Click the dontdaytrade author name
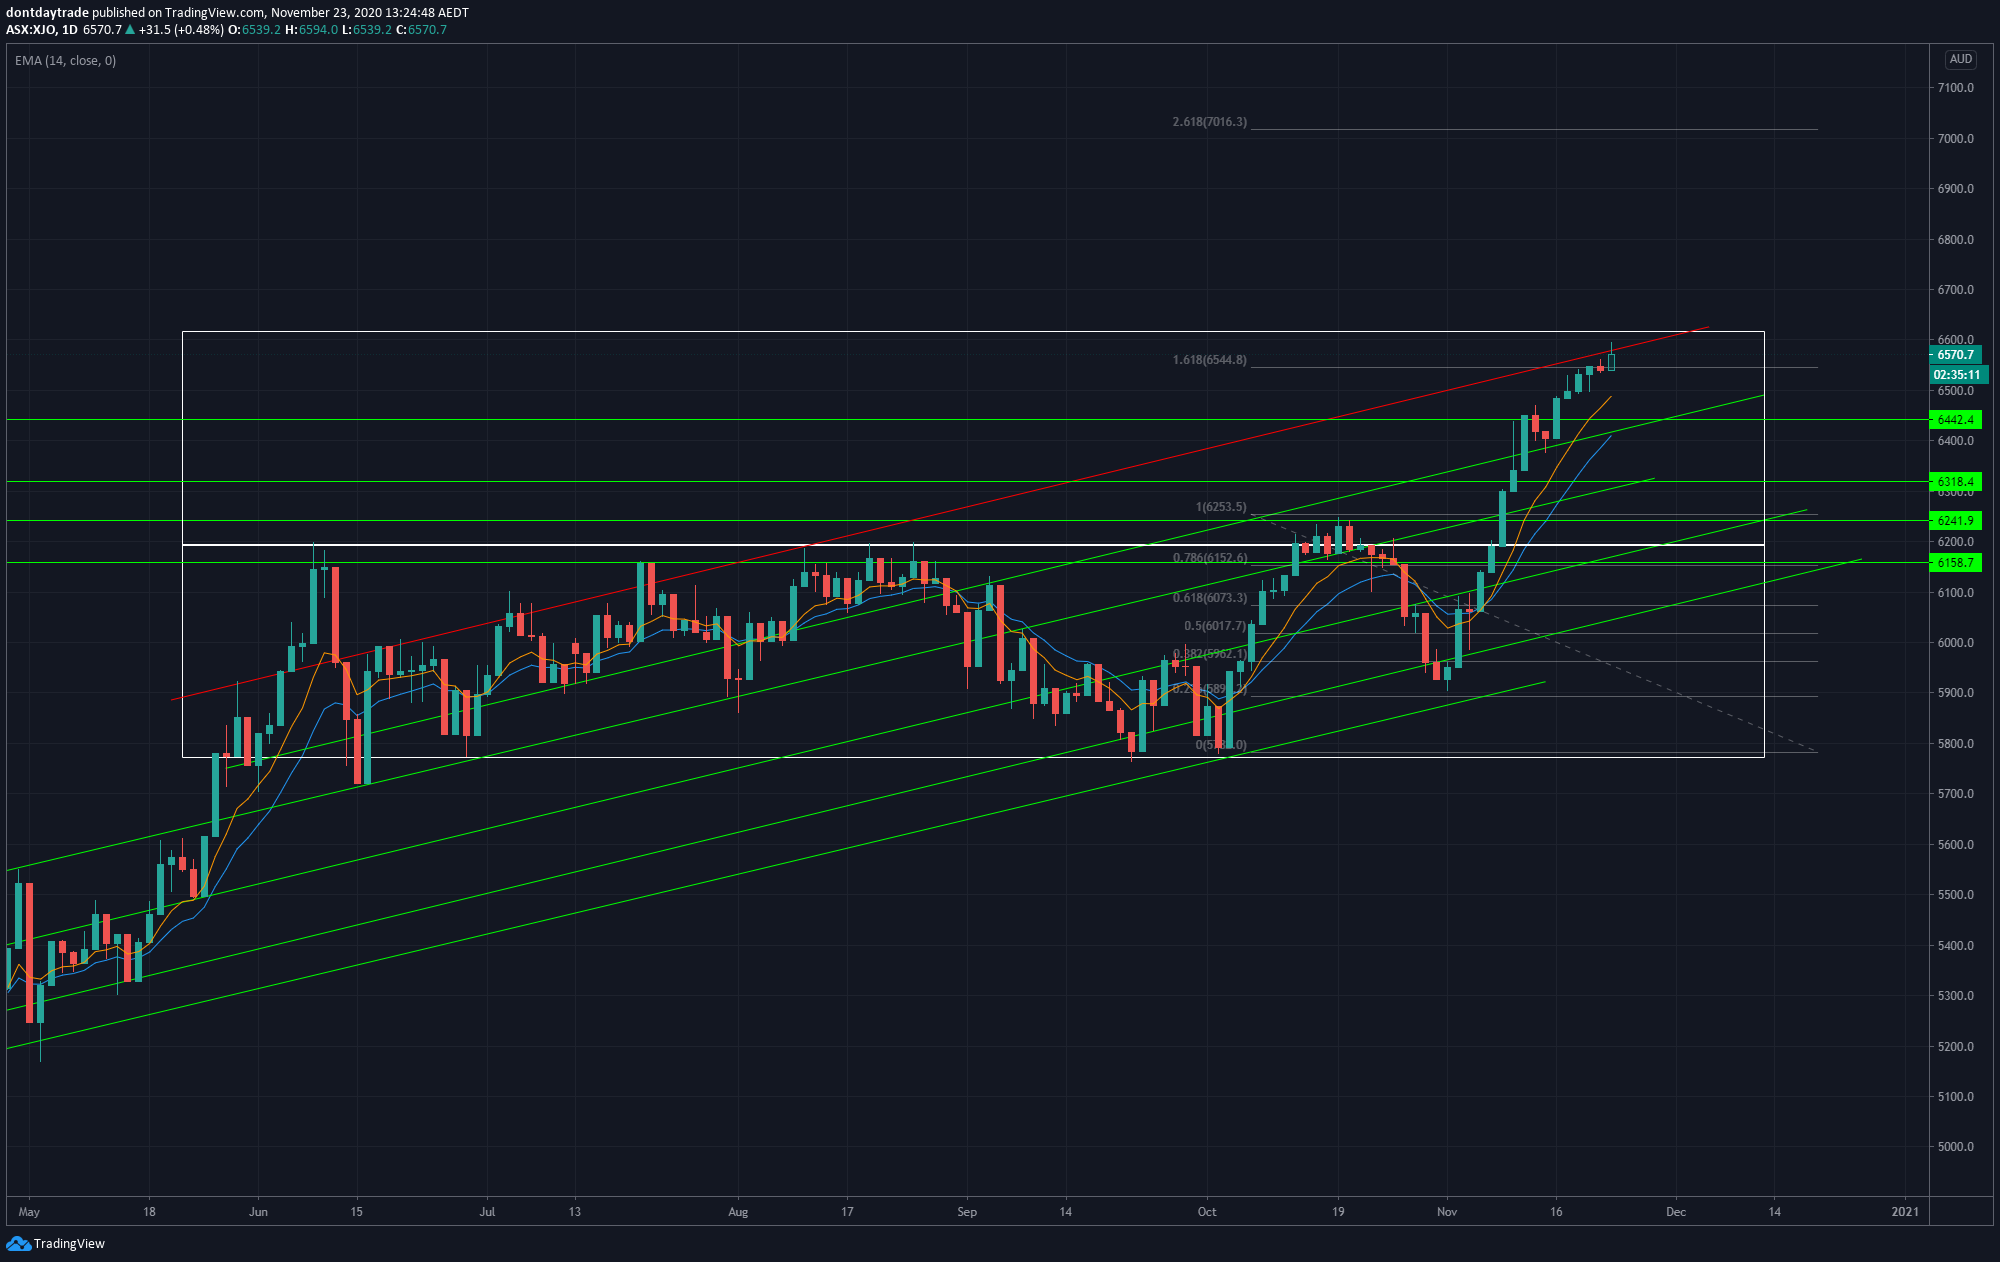Screen dimensions: 2000x1262 click(x=47, y=13)
